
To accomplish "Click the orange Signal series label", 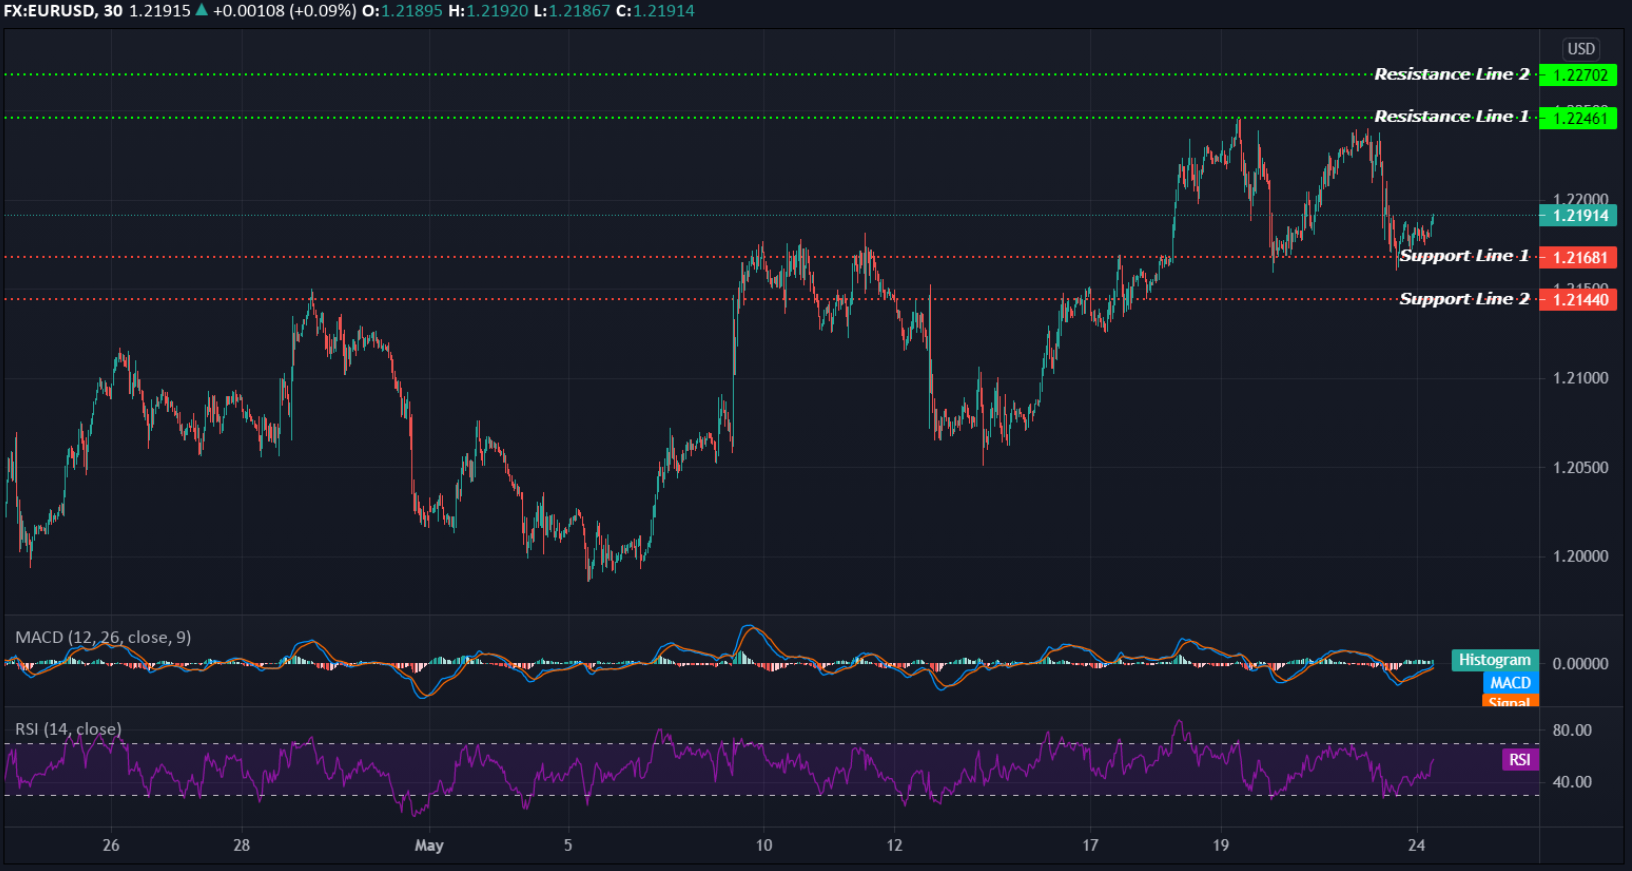I will [x=1510, y=701].
